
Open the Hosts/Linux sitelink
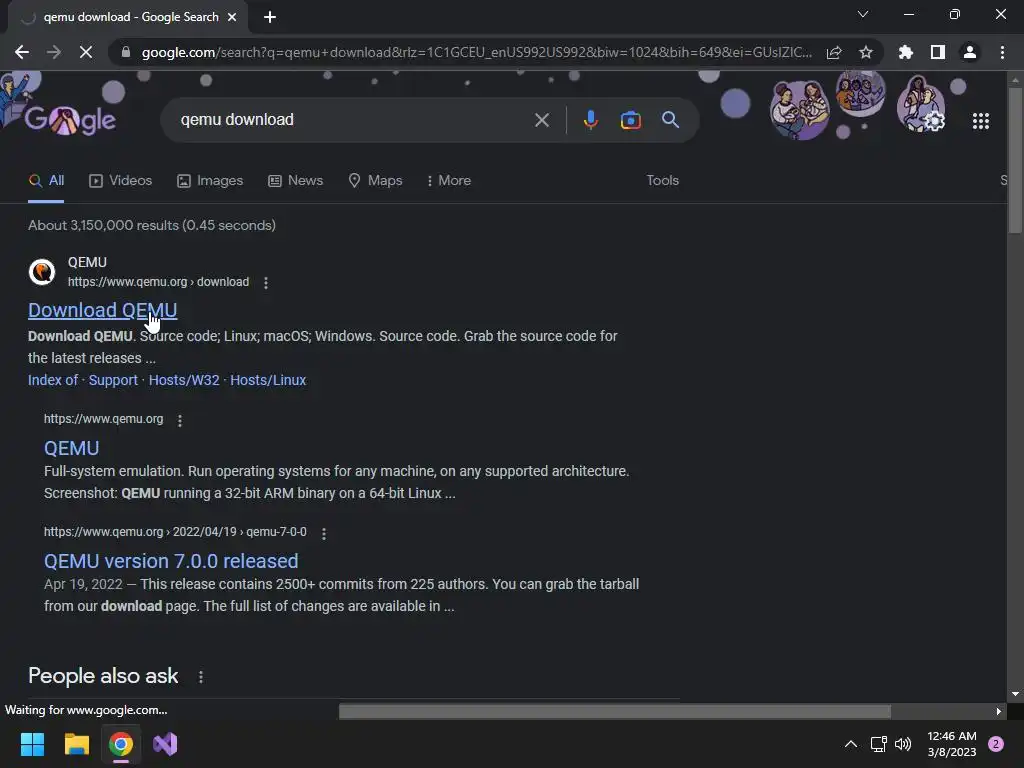tap(268, 380)
